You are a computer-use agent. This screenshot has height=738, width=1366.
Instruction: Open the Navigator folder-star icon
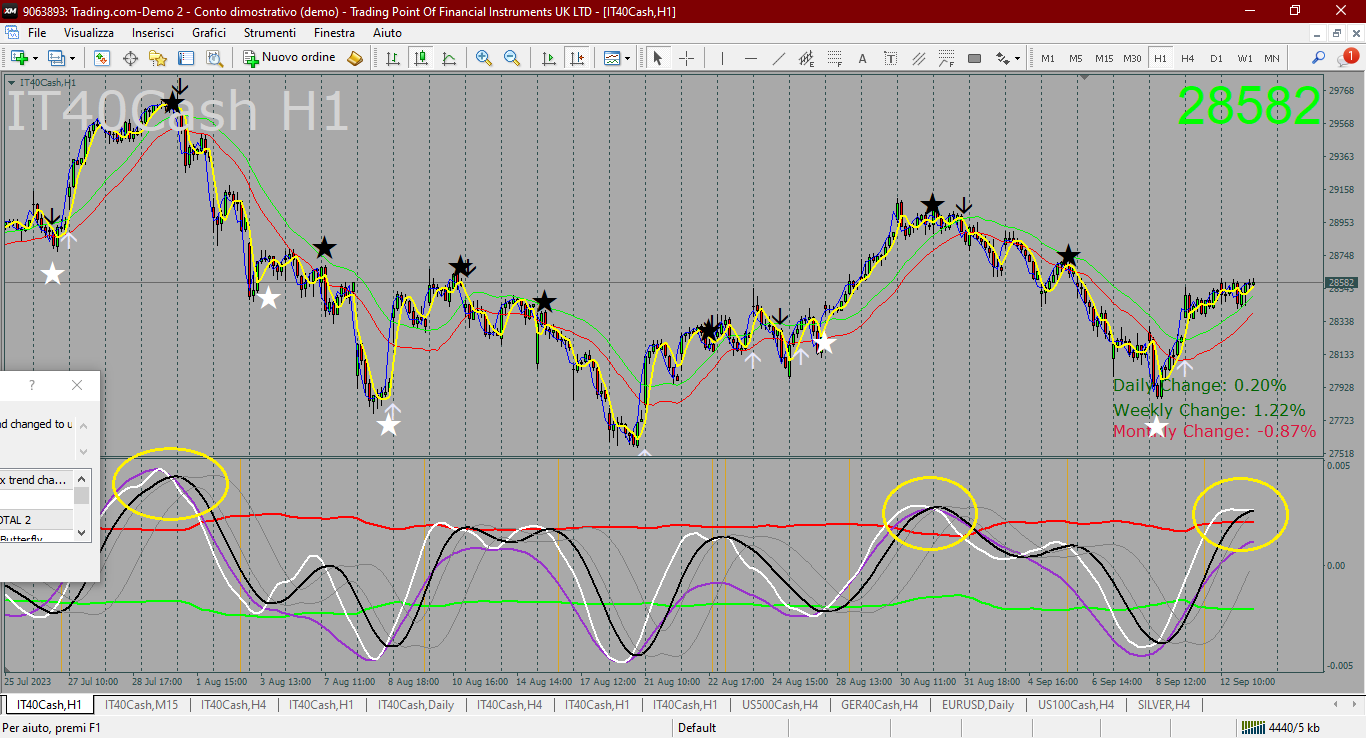click(158, 58)
